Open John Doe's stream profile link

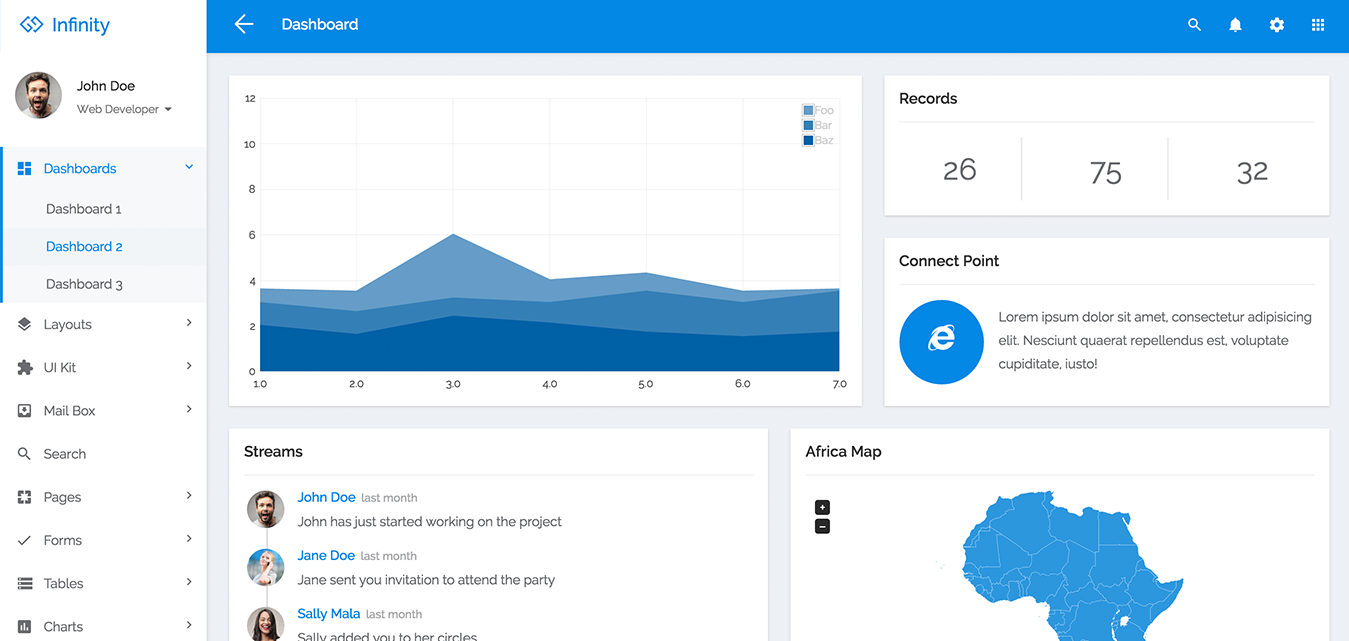(x=326, y=497)
